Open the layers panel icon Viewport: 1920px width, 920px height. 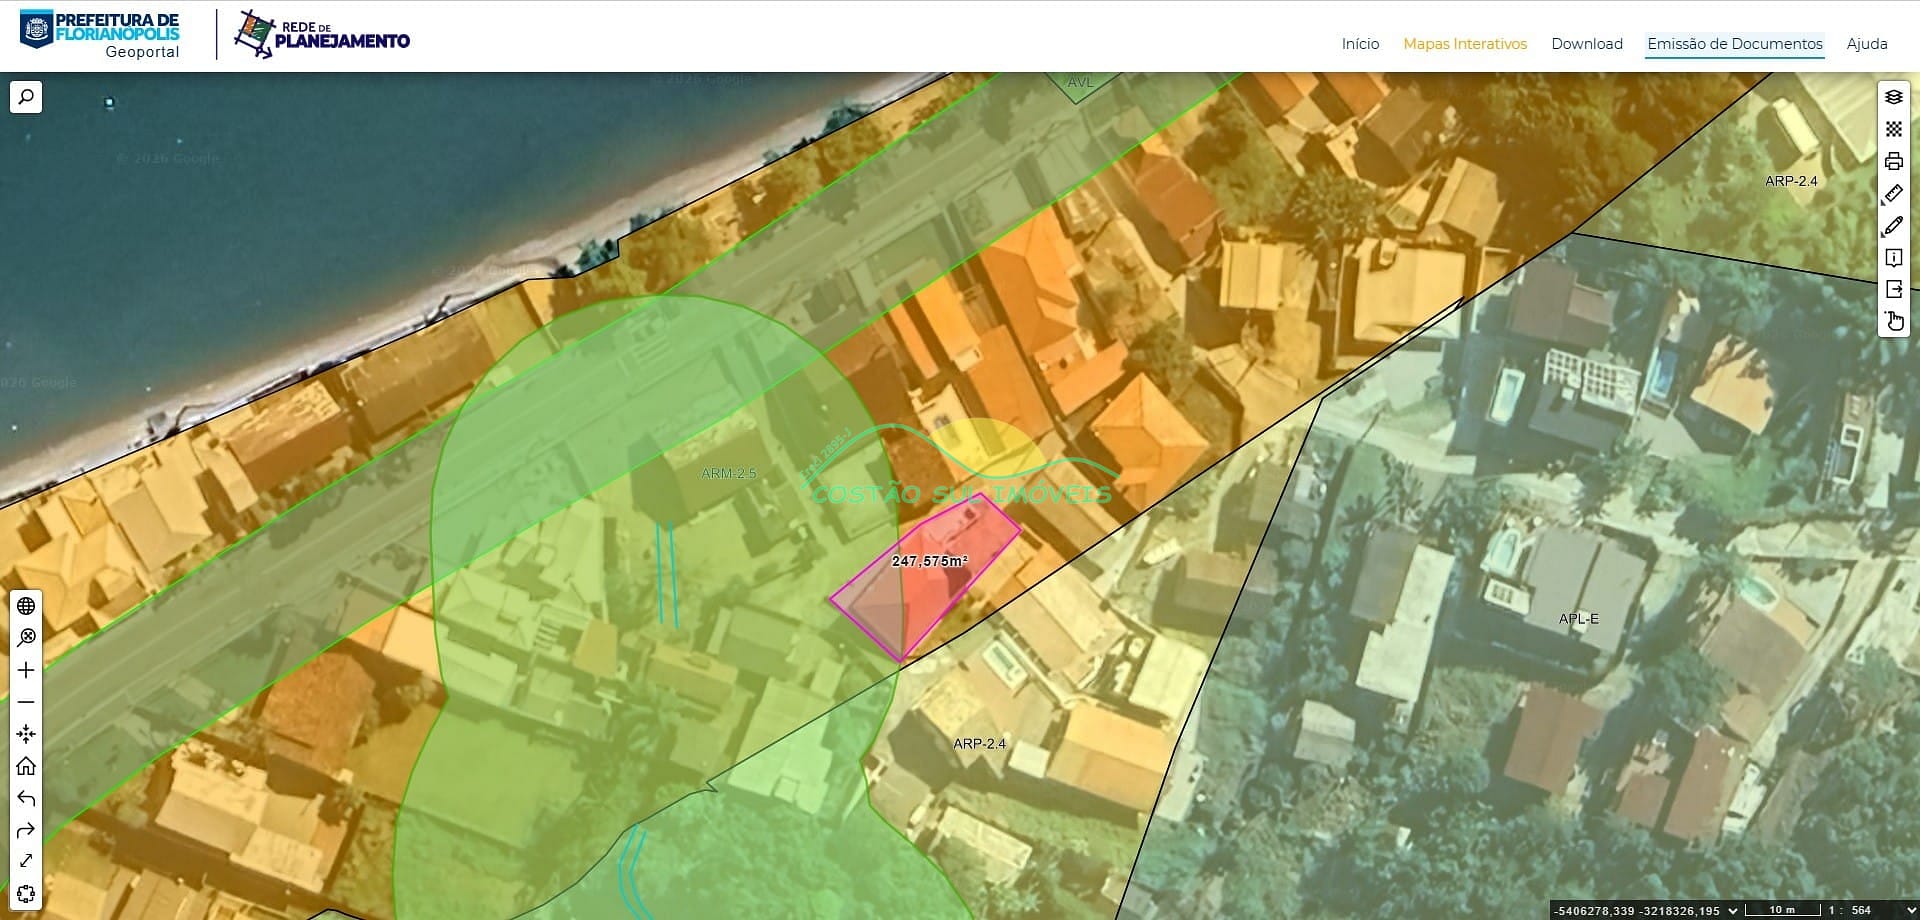pos(1893,97)
